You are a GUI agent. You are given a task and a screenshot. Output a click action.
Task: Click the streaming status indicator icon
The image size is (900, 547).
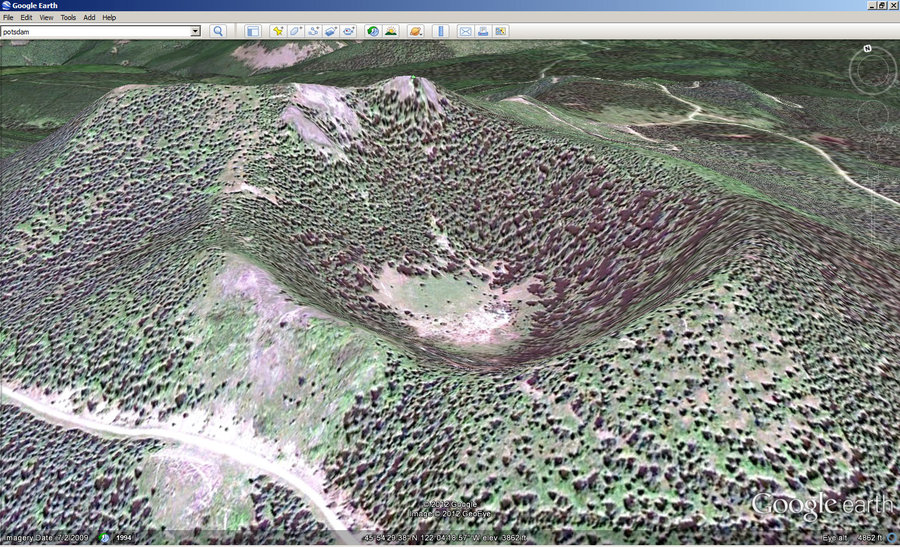point(892,538)
